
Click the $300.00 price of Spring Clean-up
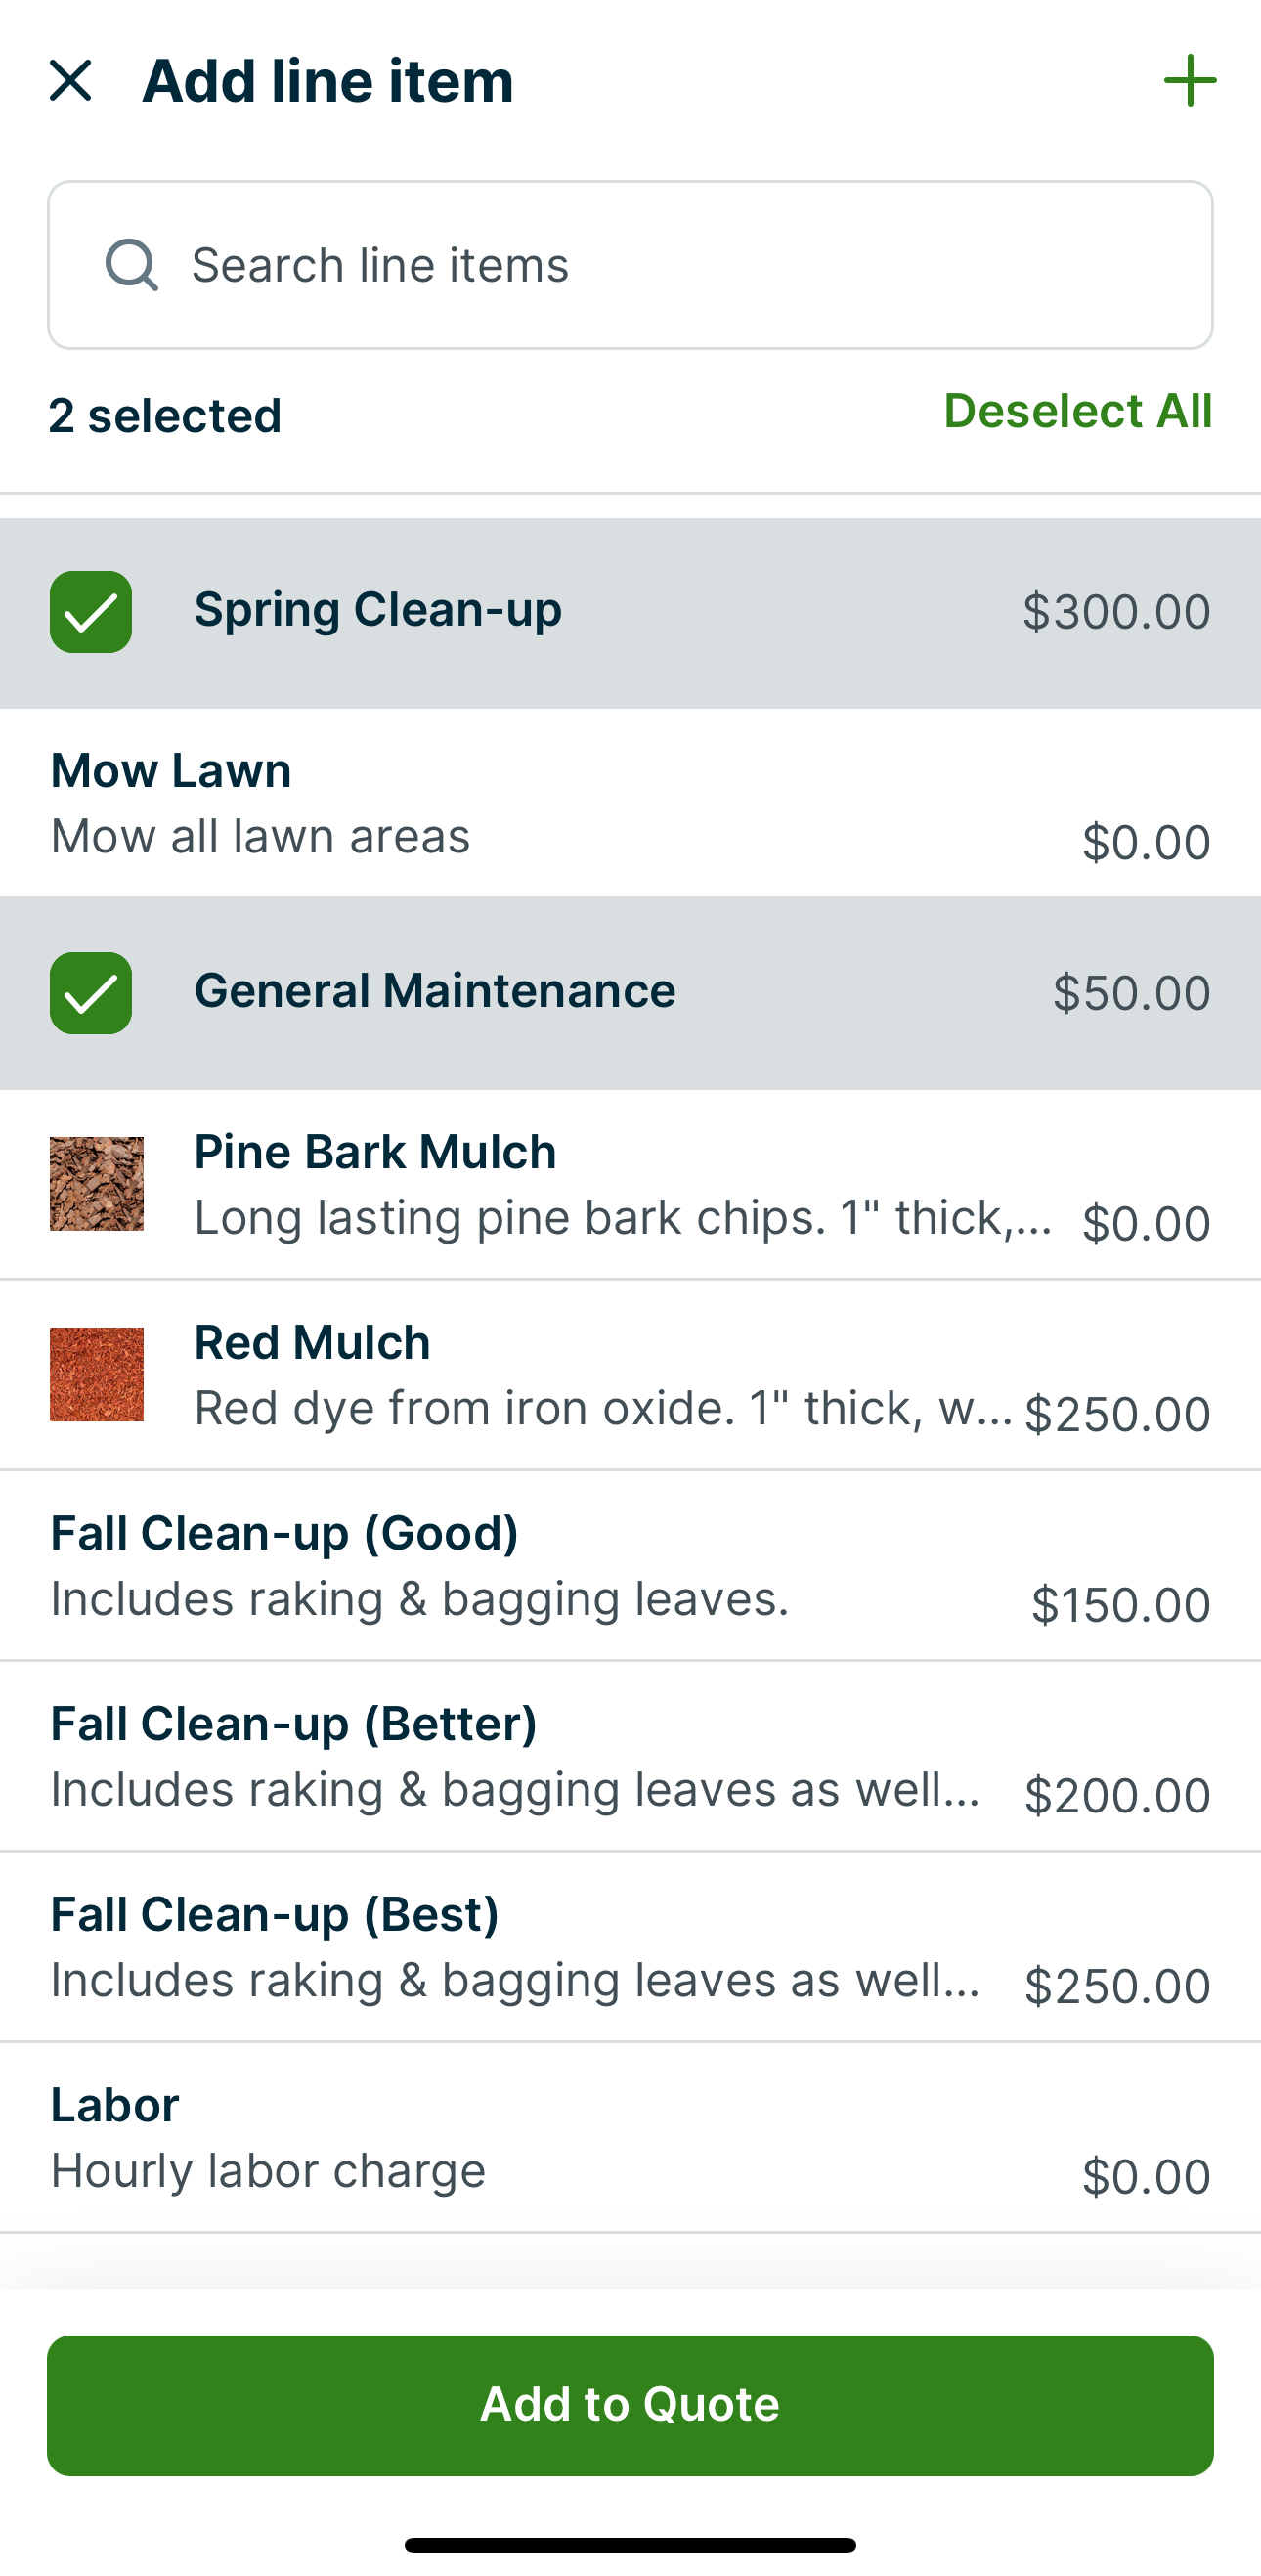click(x=1116, y=610)
